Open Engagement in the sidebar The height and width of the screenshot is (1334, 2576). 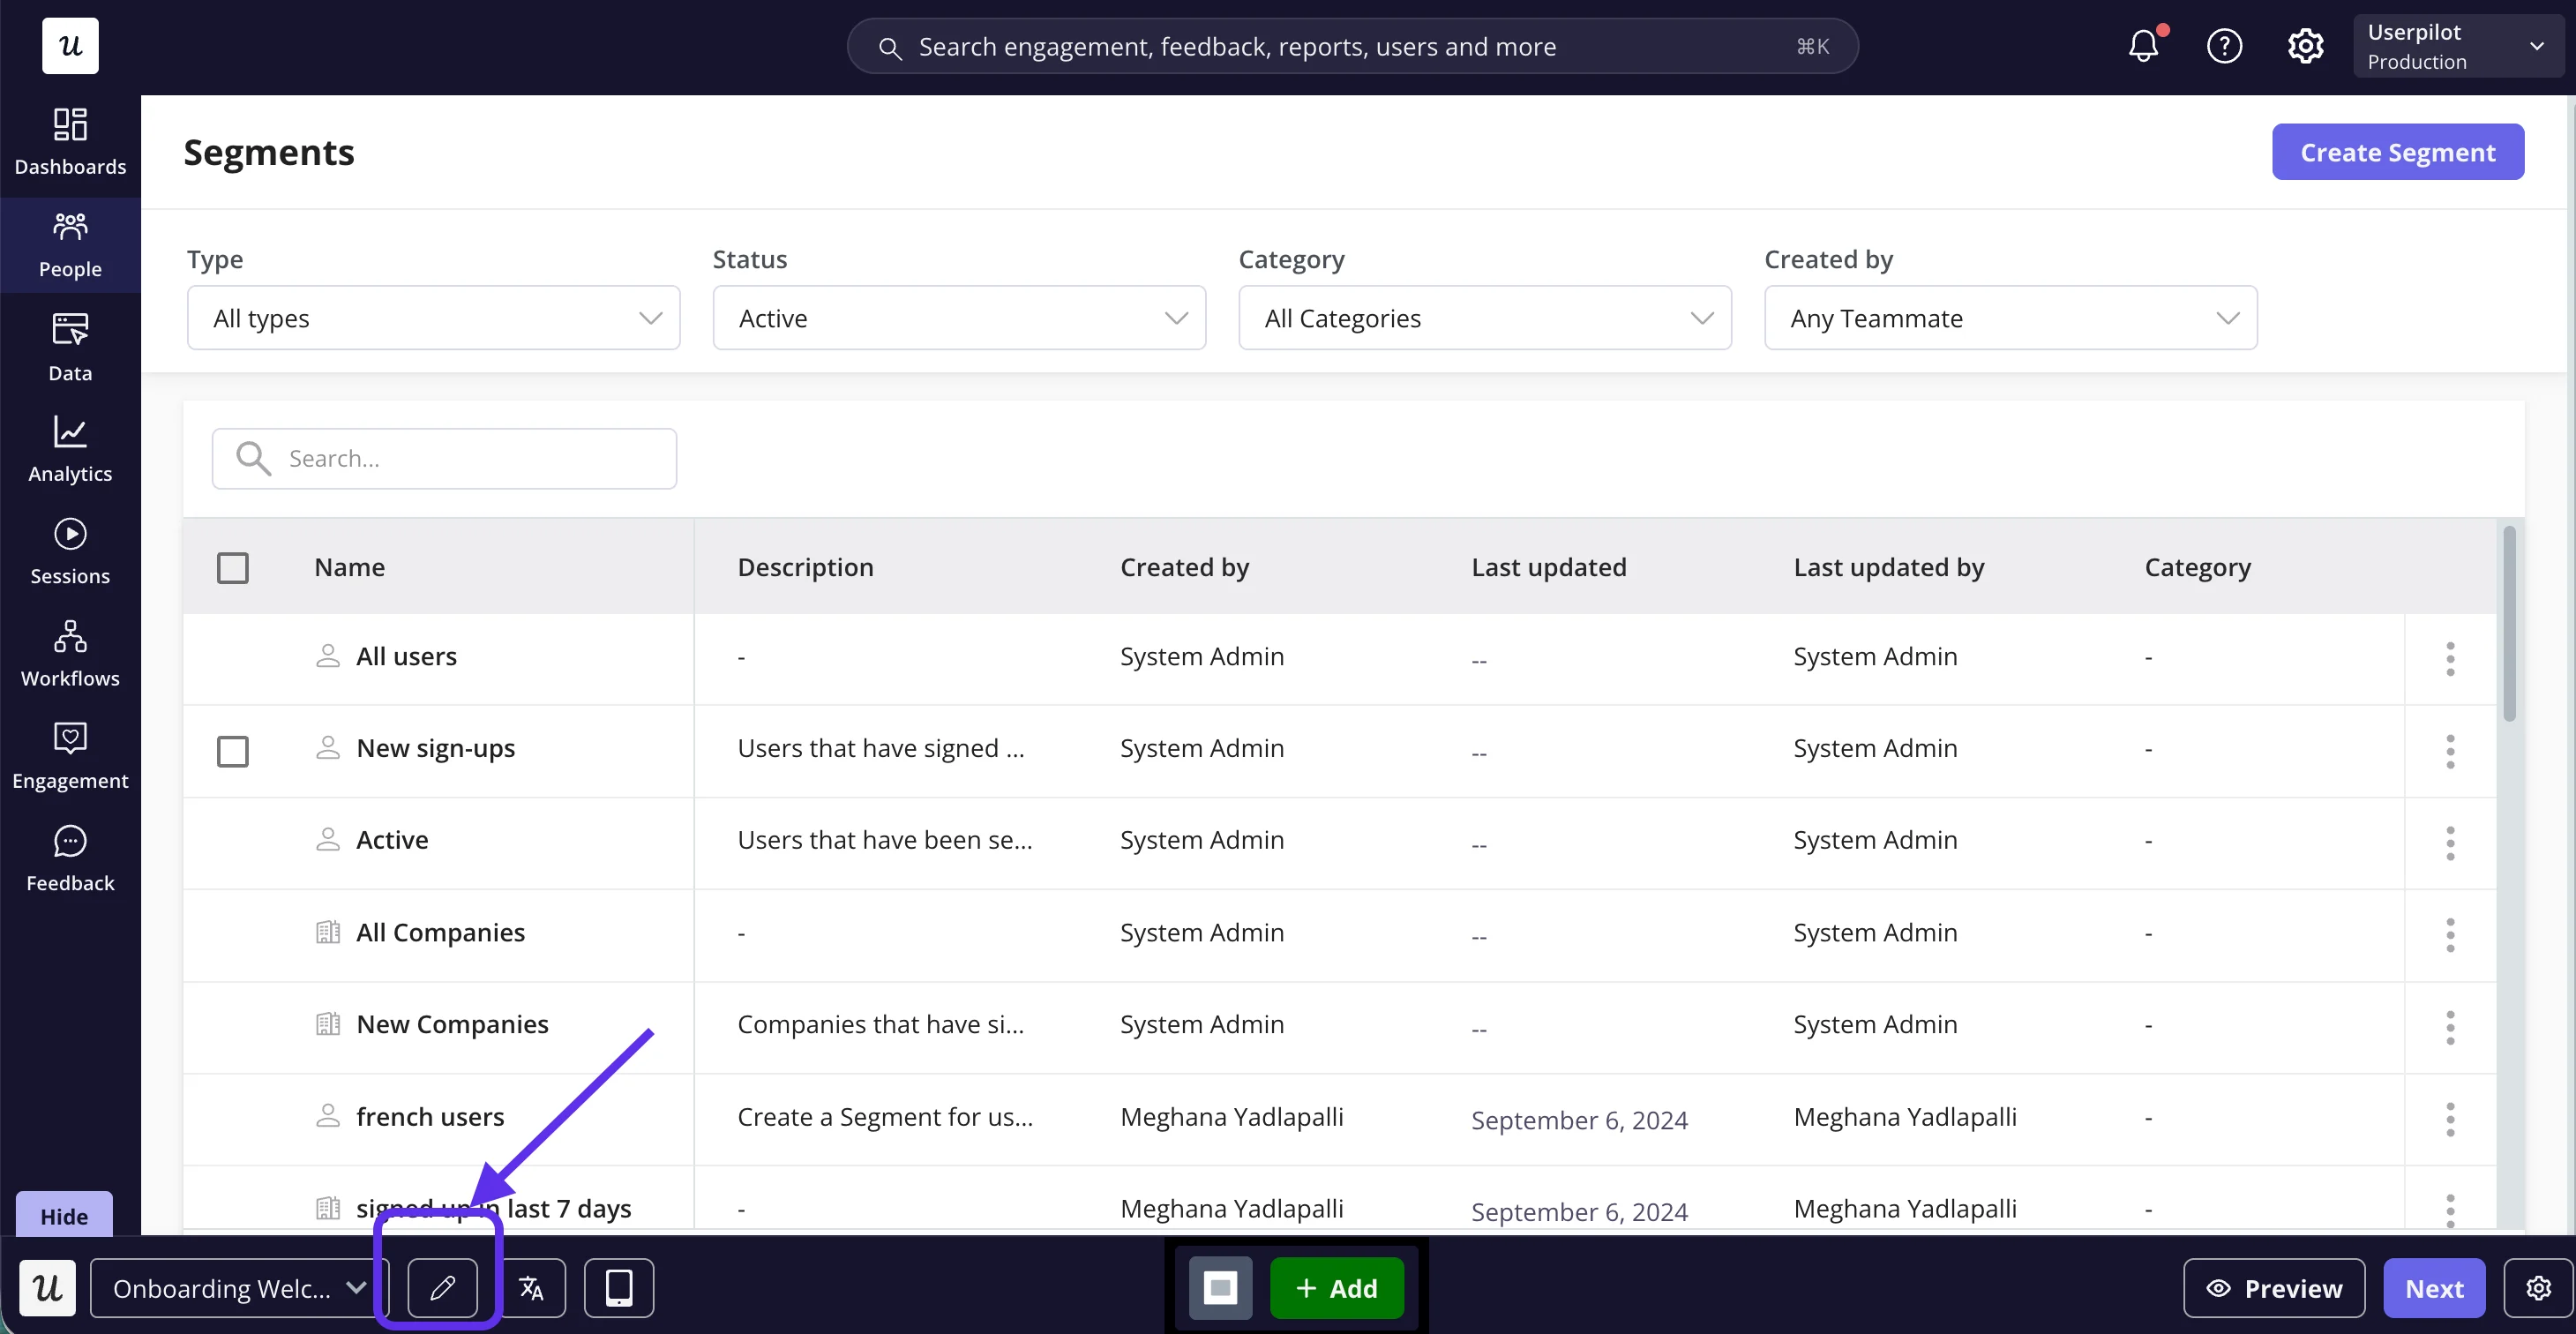click(70, 757)
